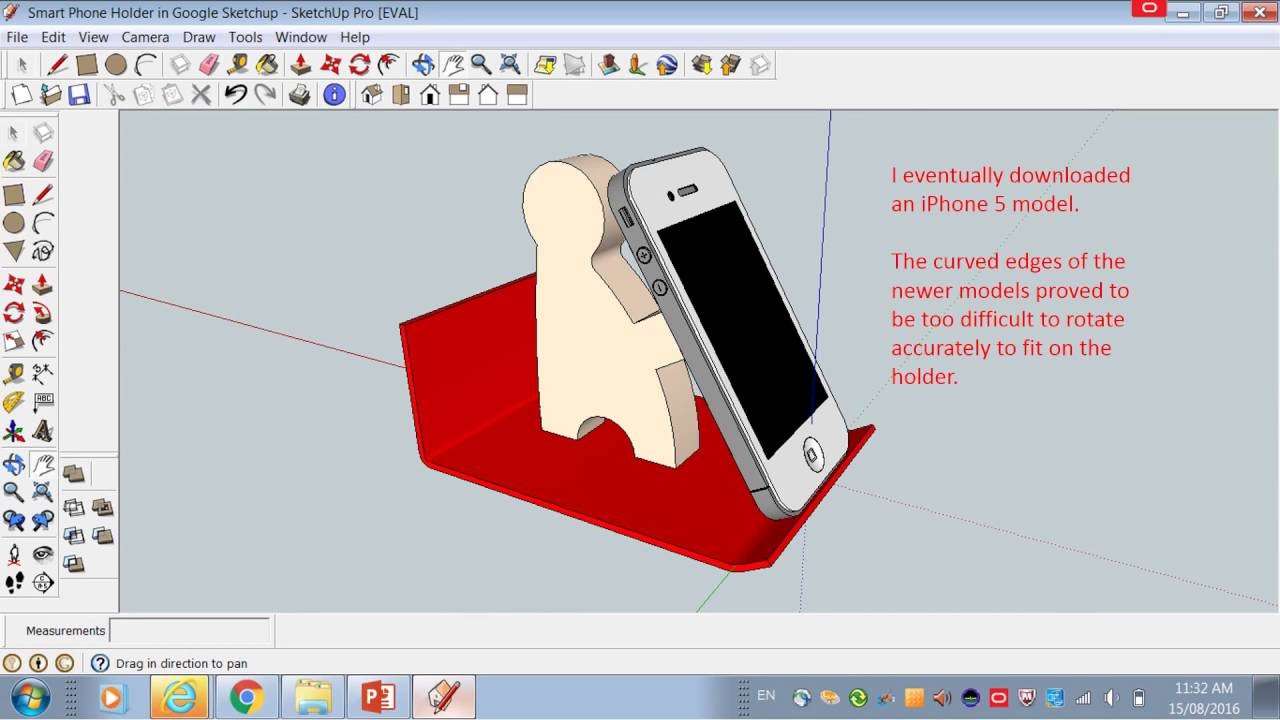
Task: Click the Copy icon in the standard toolbar
Action: (x=143, y=95)
